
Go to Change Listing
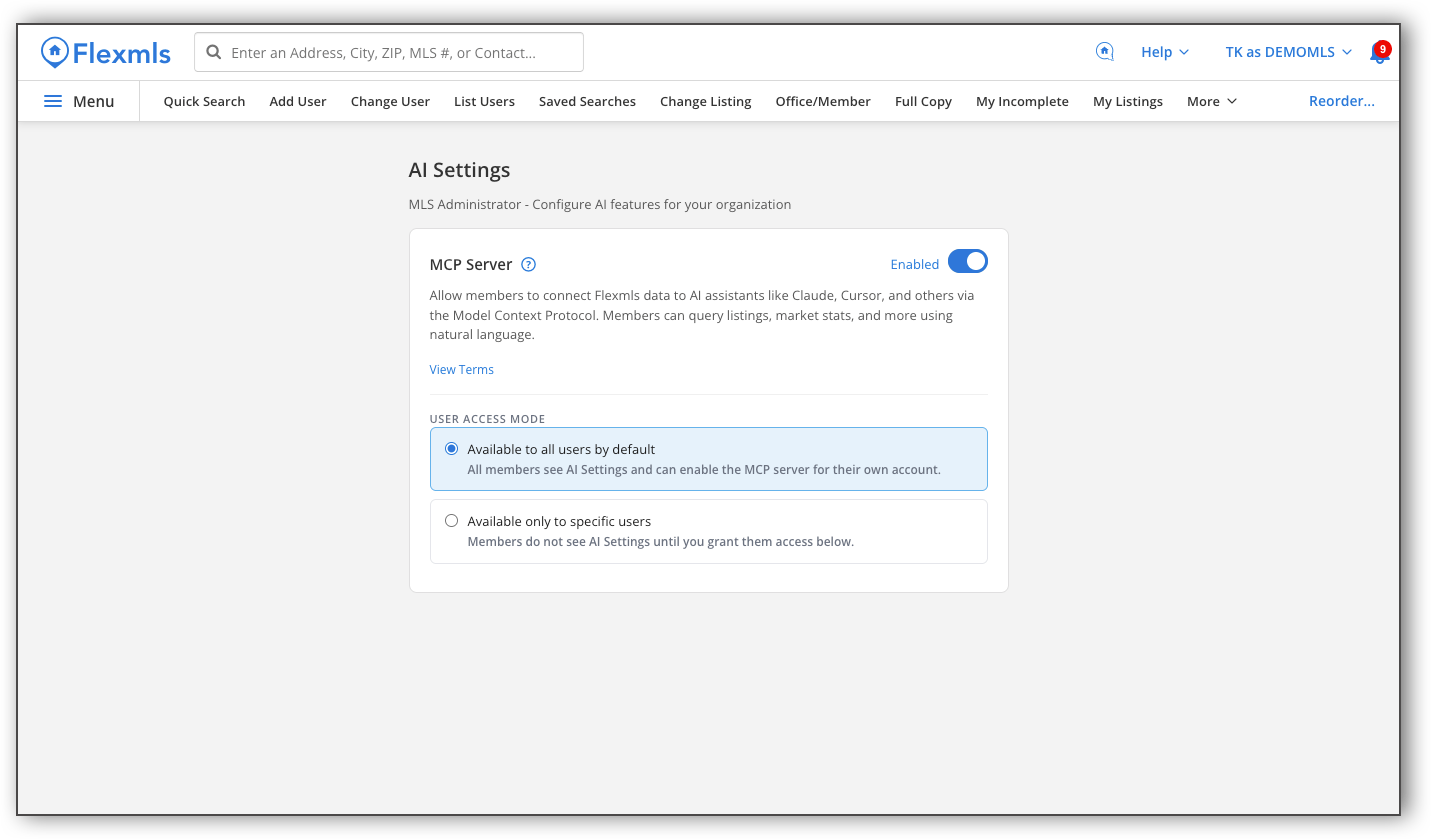click(706, 101)
